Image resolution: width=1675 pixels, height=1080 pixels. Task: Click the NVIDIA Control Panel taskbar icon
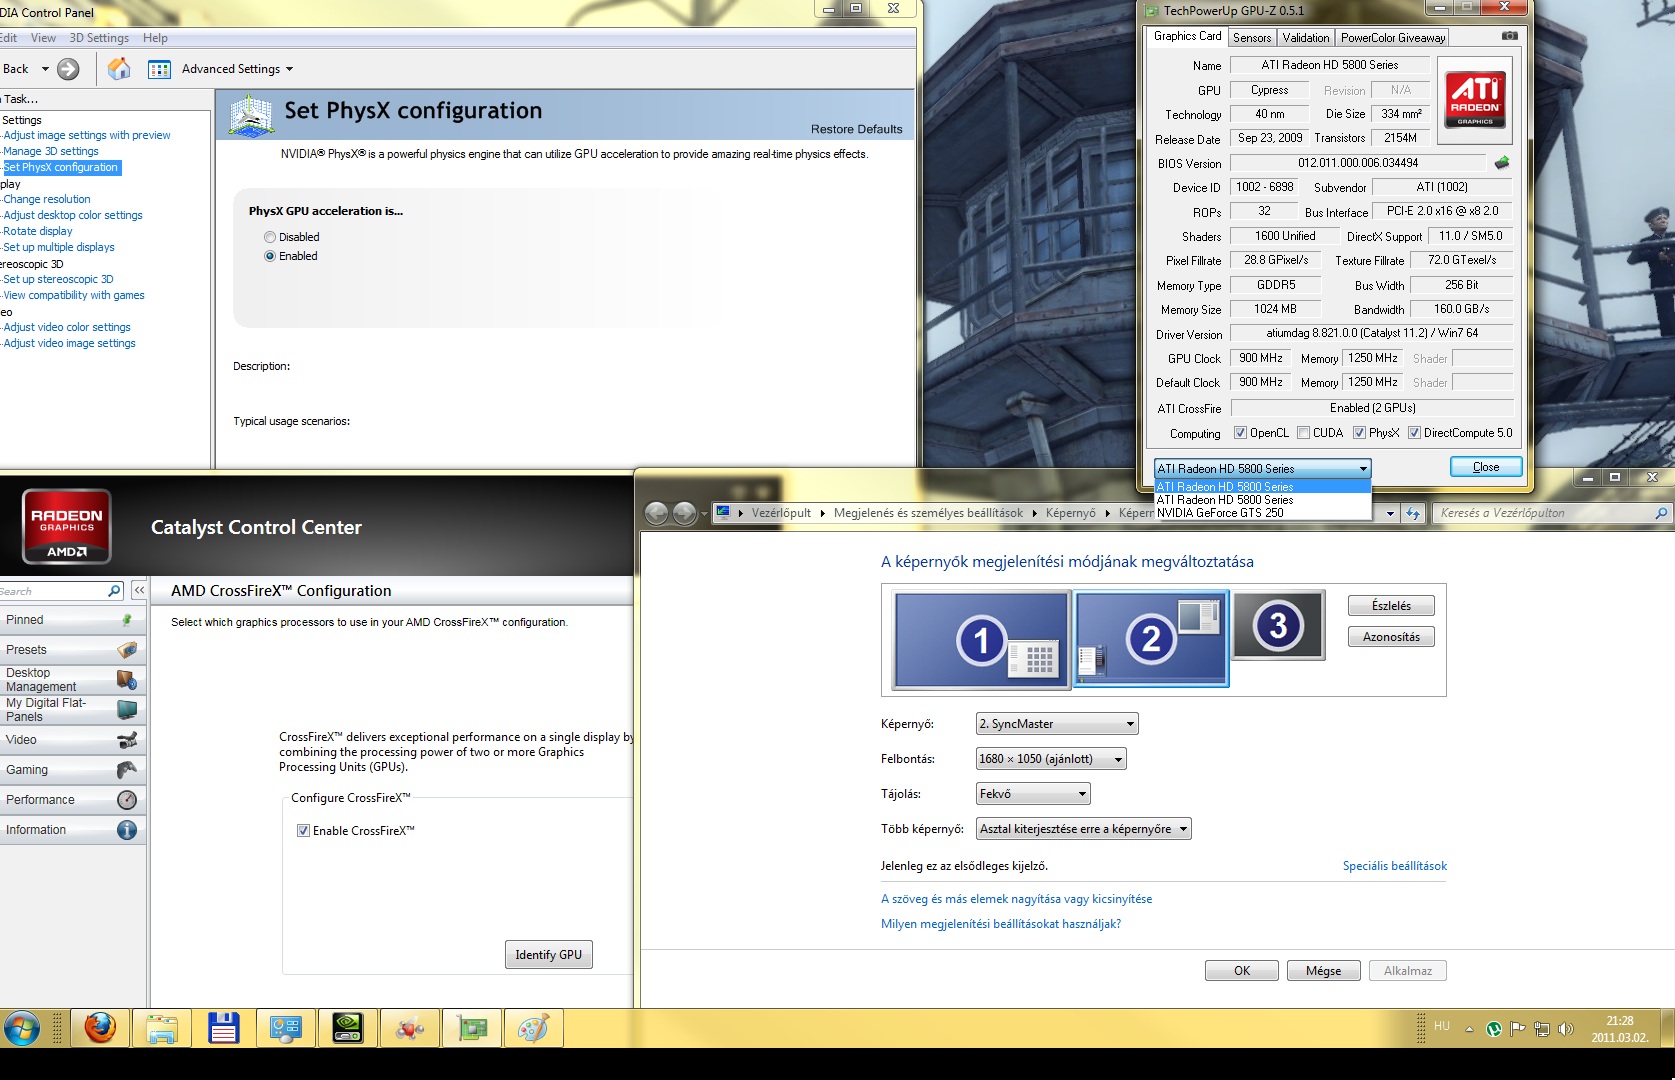348,1027
